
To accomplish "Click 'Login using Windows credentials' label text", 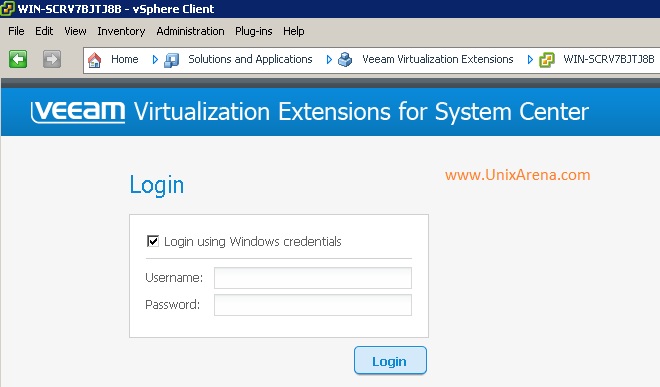I will (253, 242).
